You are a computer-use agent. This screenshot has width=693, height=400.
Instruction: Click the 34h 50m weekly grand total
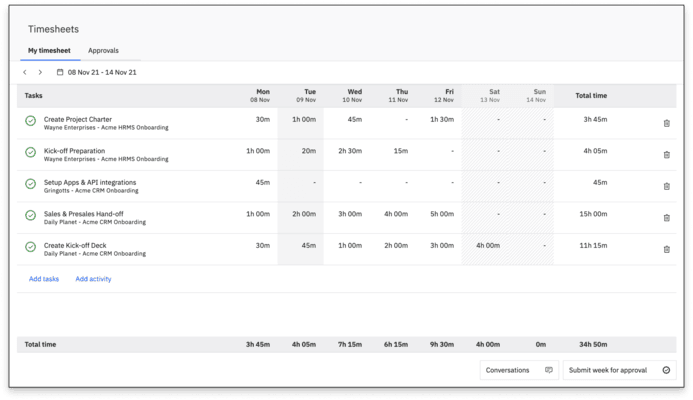[593, 344]
